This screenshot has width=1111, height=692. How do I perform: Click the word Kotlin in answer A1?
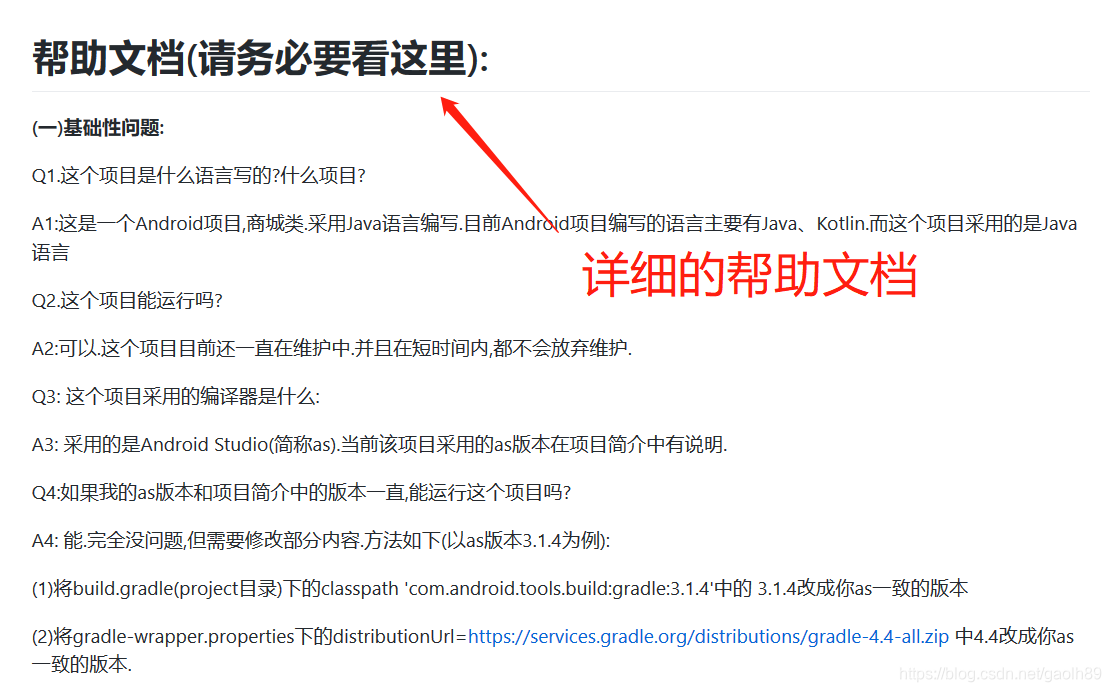(840, 224)
